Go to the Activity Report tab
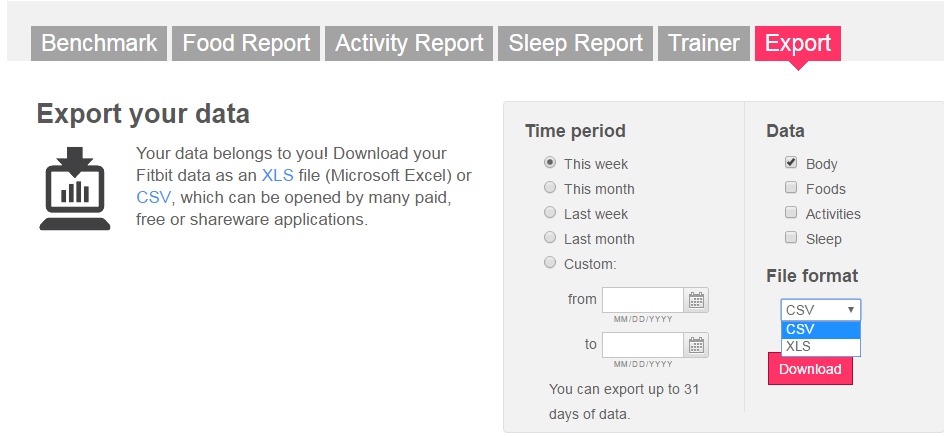The height and width of the screenshot is (436, 946). click(409, 43)
